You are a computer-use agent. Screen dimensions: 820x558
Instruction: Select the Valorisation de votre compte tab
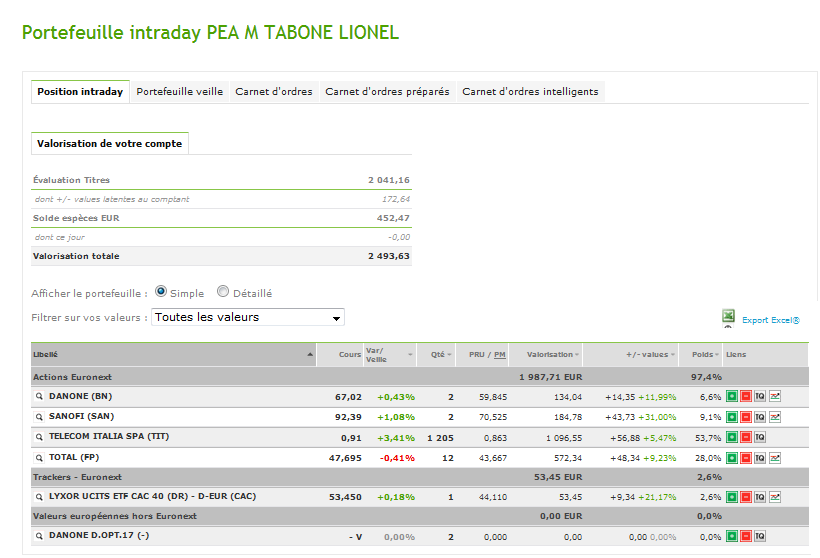tap(109, 143)
